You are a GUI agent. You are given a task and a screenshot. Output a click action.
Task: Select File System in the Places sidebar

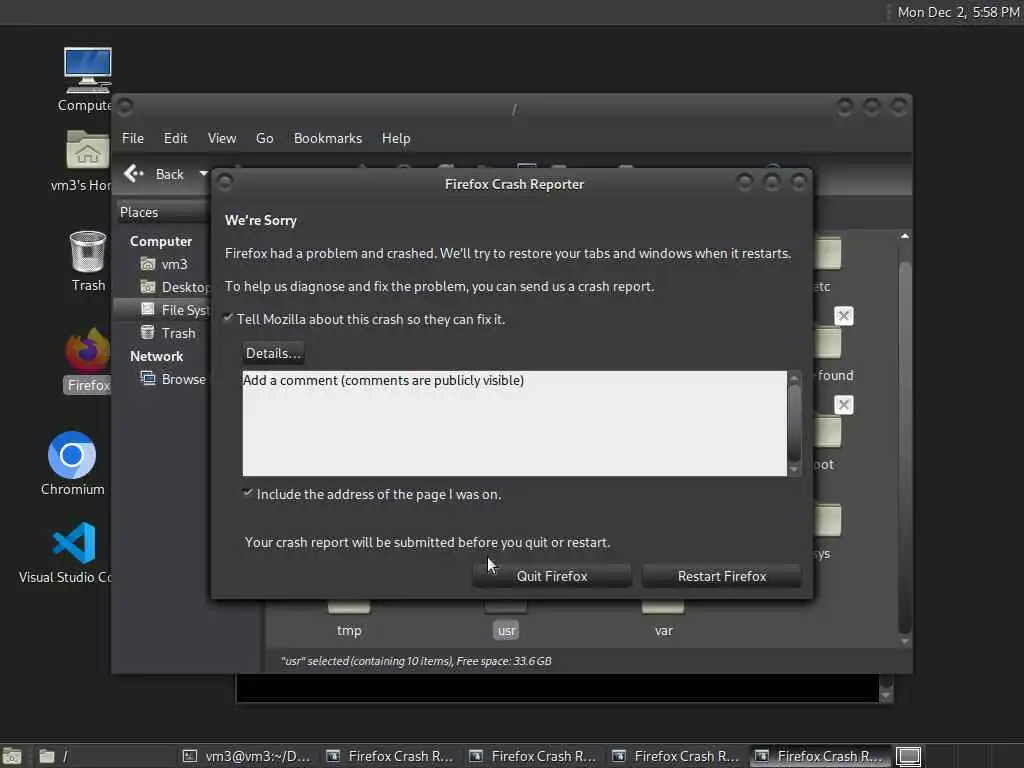[162, 310]
